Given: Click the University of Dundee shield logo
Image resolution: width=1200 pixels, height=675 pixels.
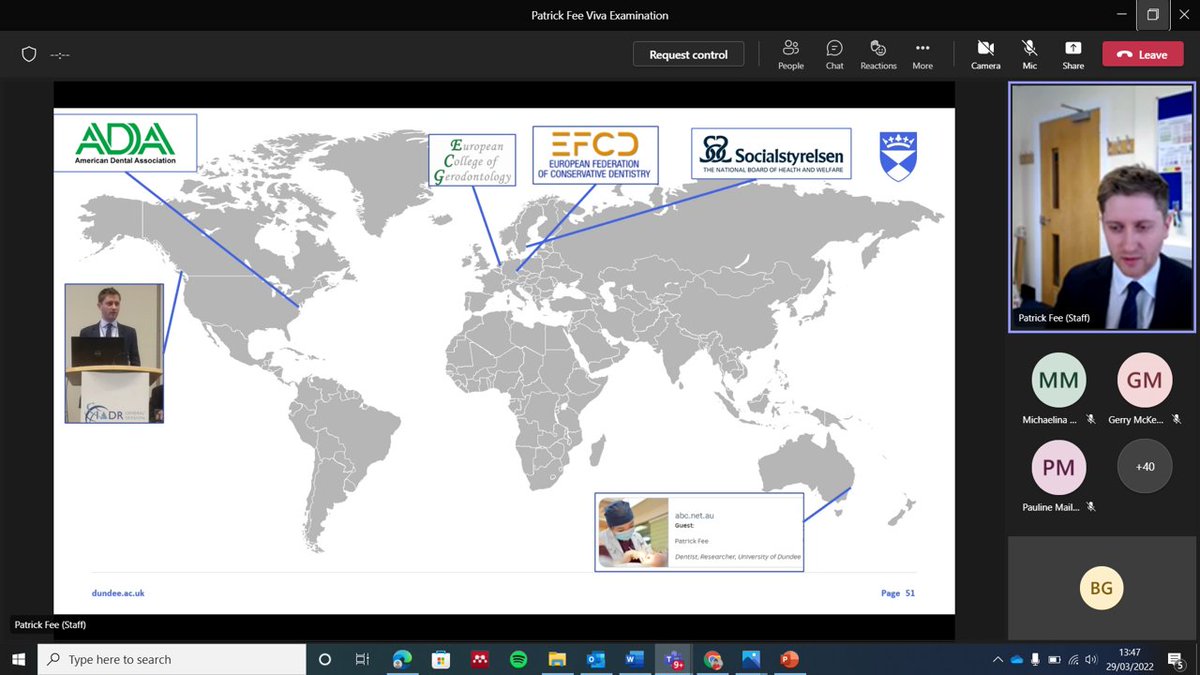Looking at the screenshot, I should pyautogui.click(x=897, y=156).
